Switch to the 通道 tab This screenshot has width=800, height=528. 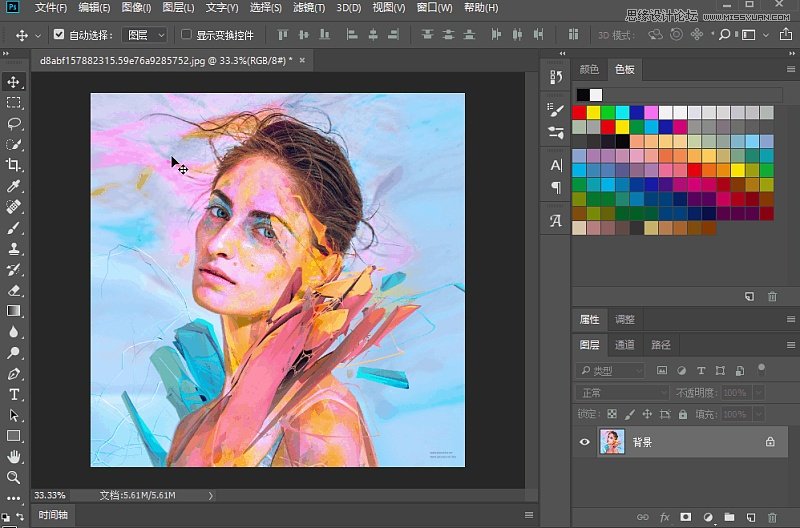coord(625,345)
